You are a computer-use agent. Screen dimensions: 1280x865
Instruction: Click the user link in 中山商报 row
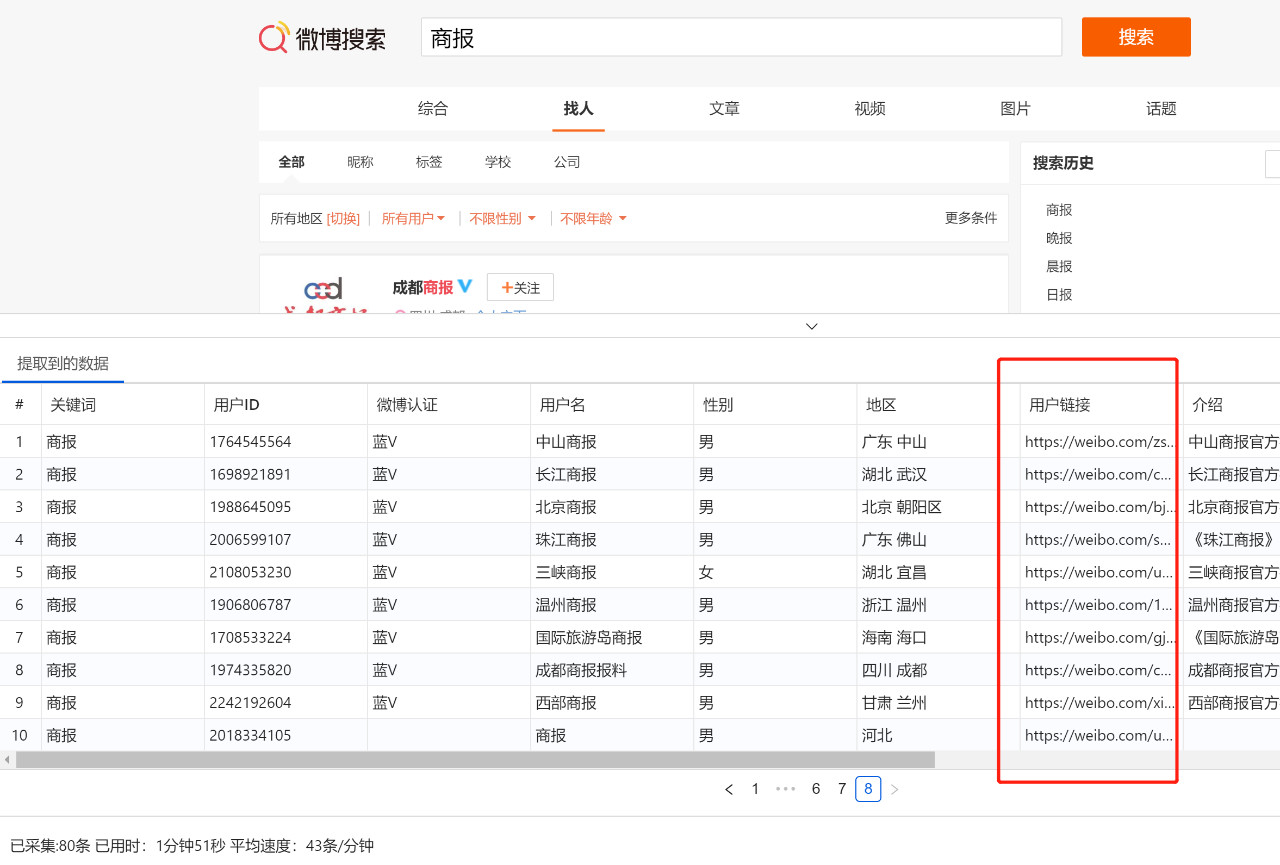click(1101, 442)
